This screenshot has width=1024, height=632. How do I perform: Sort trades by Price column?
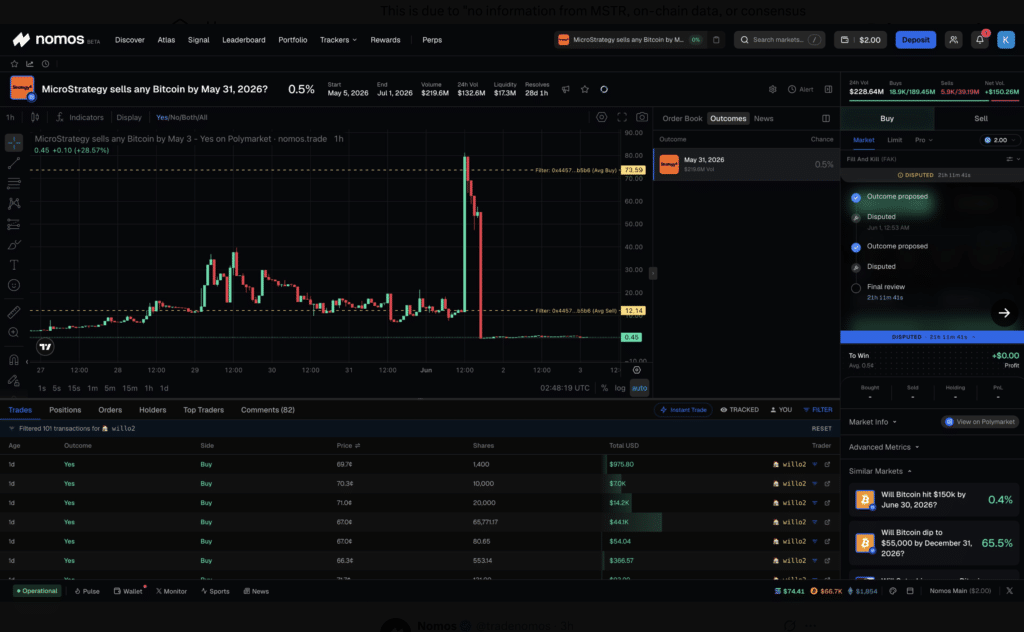pos(348,445)
